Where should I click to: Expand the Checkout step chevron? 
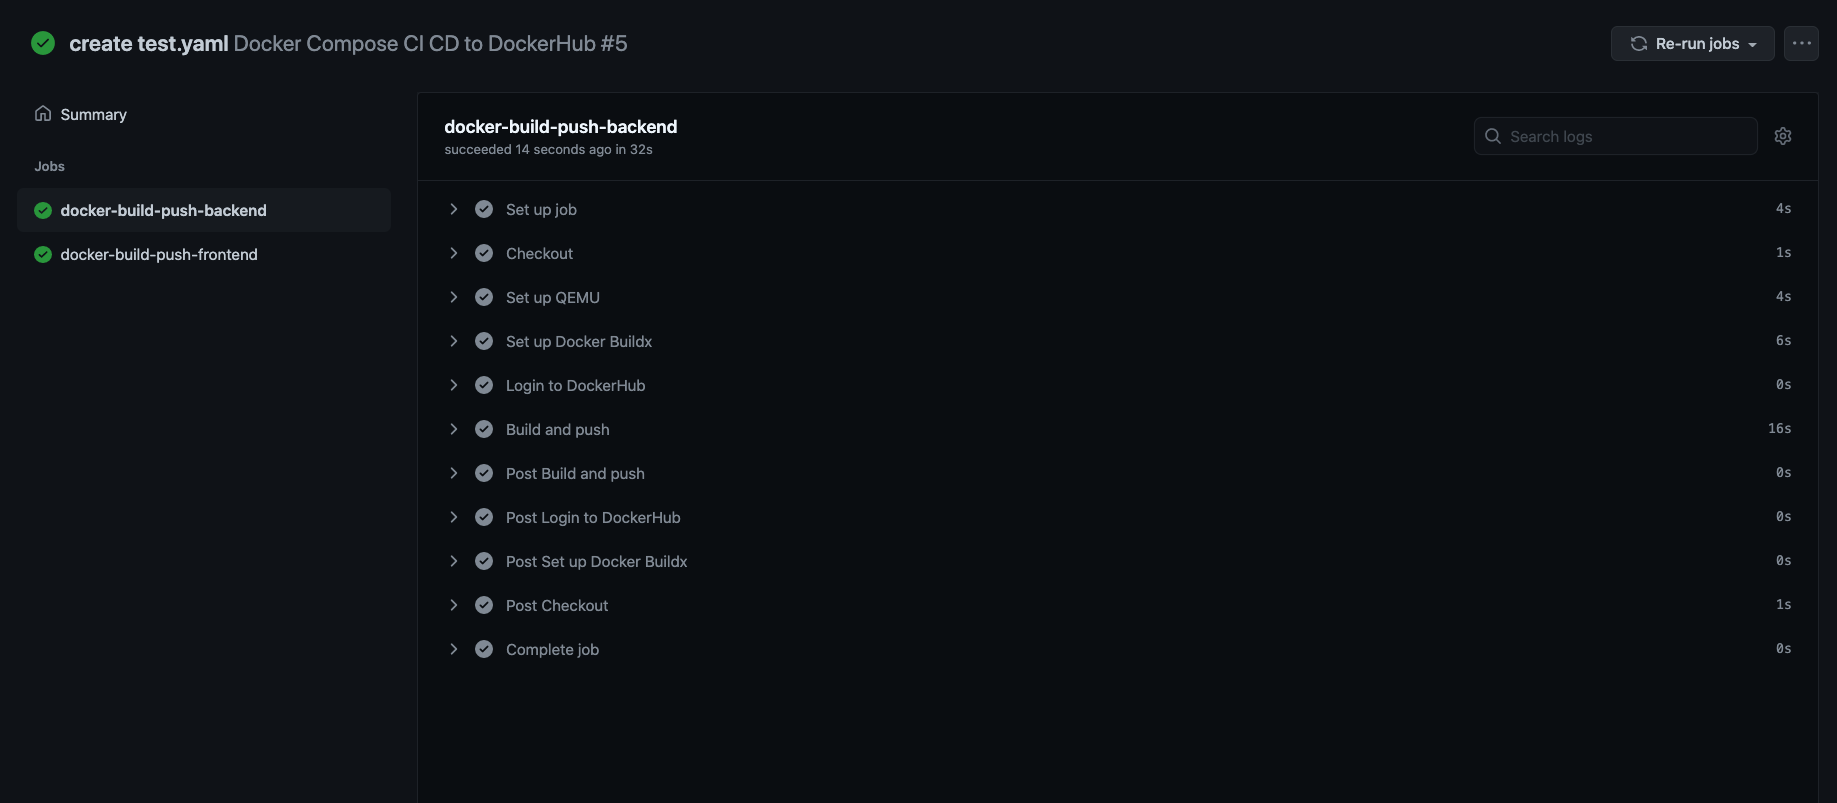(454, 253)
